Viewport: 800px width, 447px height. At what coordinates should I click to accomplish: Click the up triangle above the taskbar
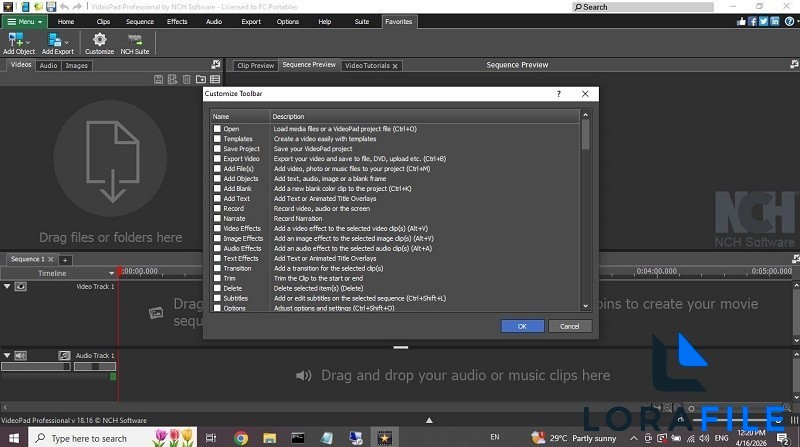point(429,420)
